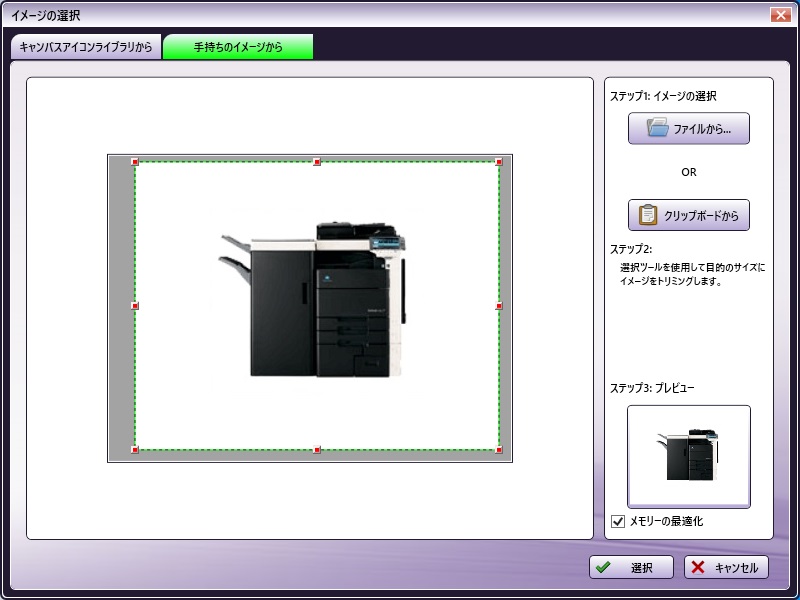Click the bottom-left red crop handle
Viewport: 800px width, 600px height.
pos(135,450)
